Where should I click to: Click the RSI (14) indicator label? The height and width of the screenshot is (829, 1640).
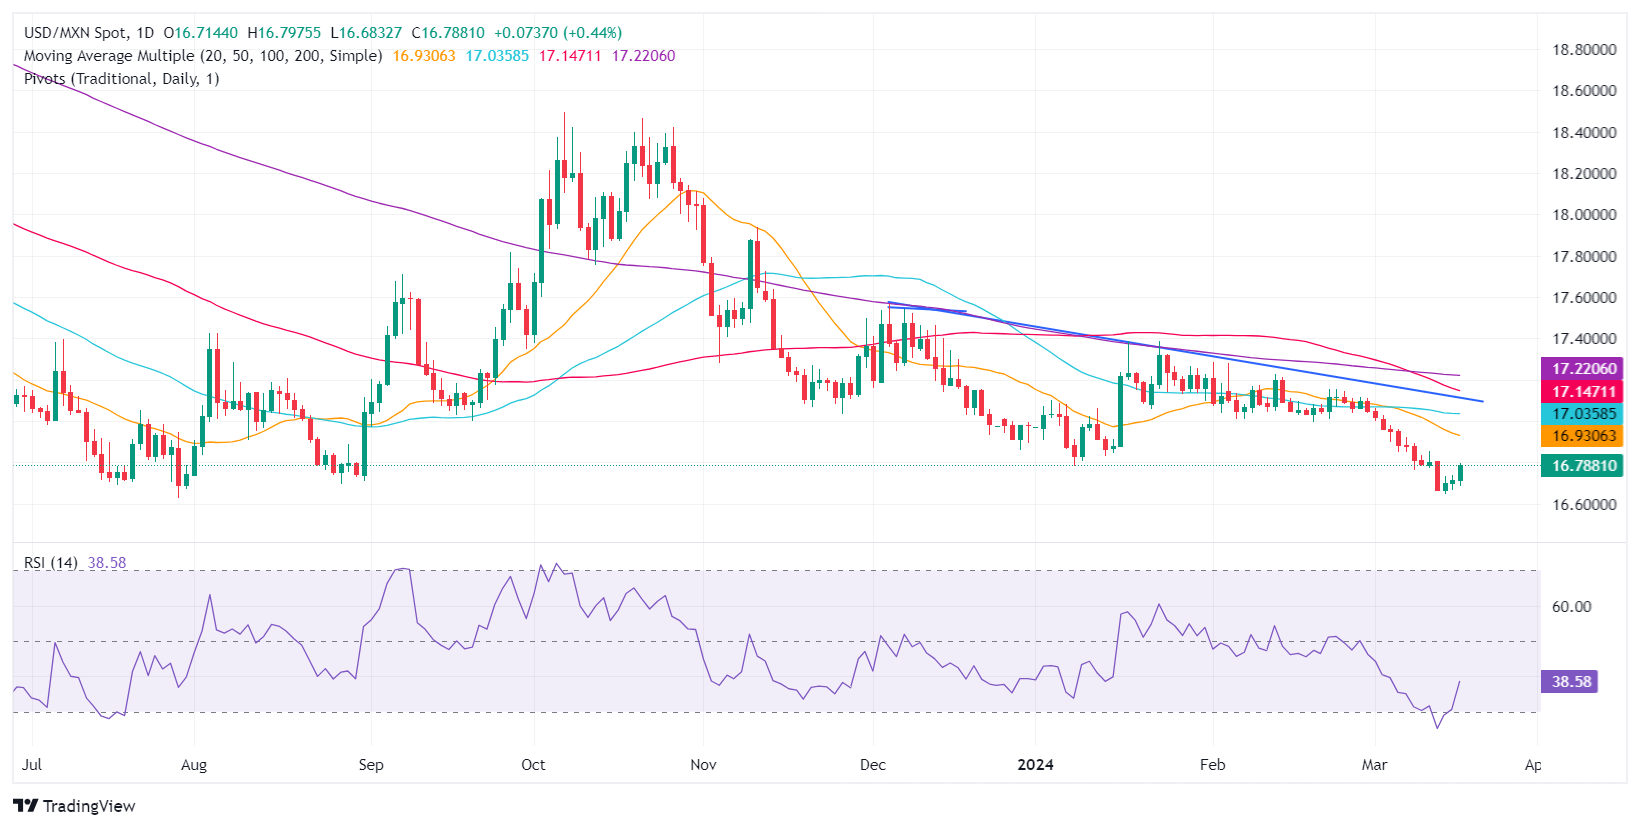(x=51, y=563)
